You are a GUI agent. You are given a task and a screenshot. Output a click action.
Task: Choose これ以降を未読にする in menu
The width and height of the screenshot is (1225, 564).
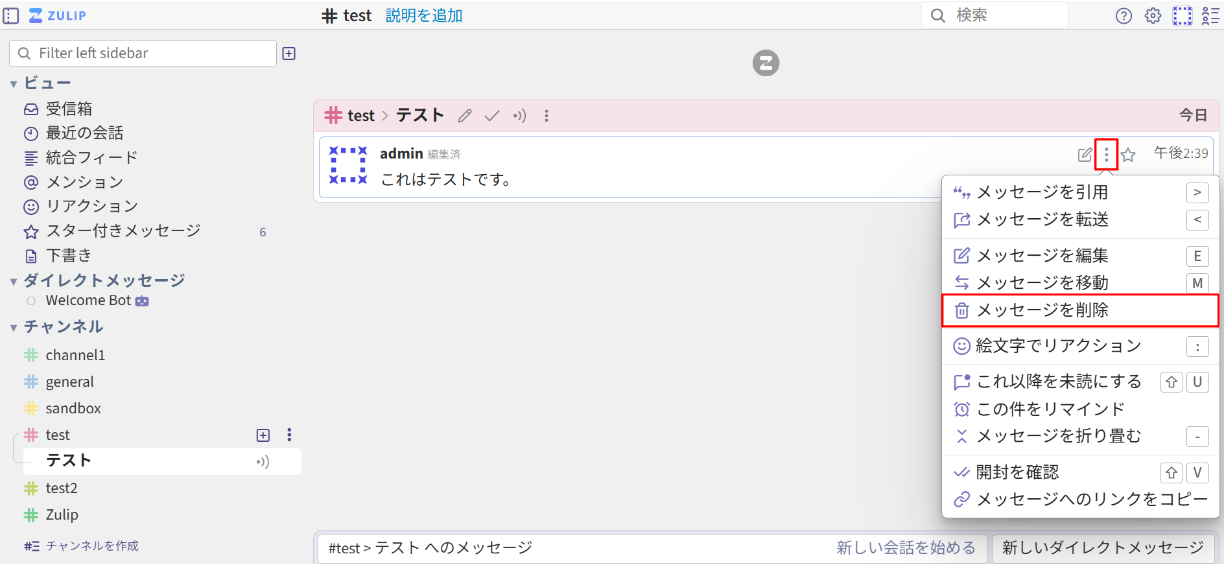click(x=1080, y=382)
